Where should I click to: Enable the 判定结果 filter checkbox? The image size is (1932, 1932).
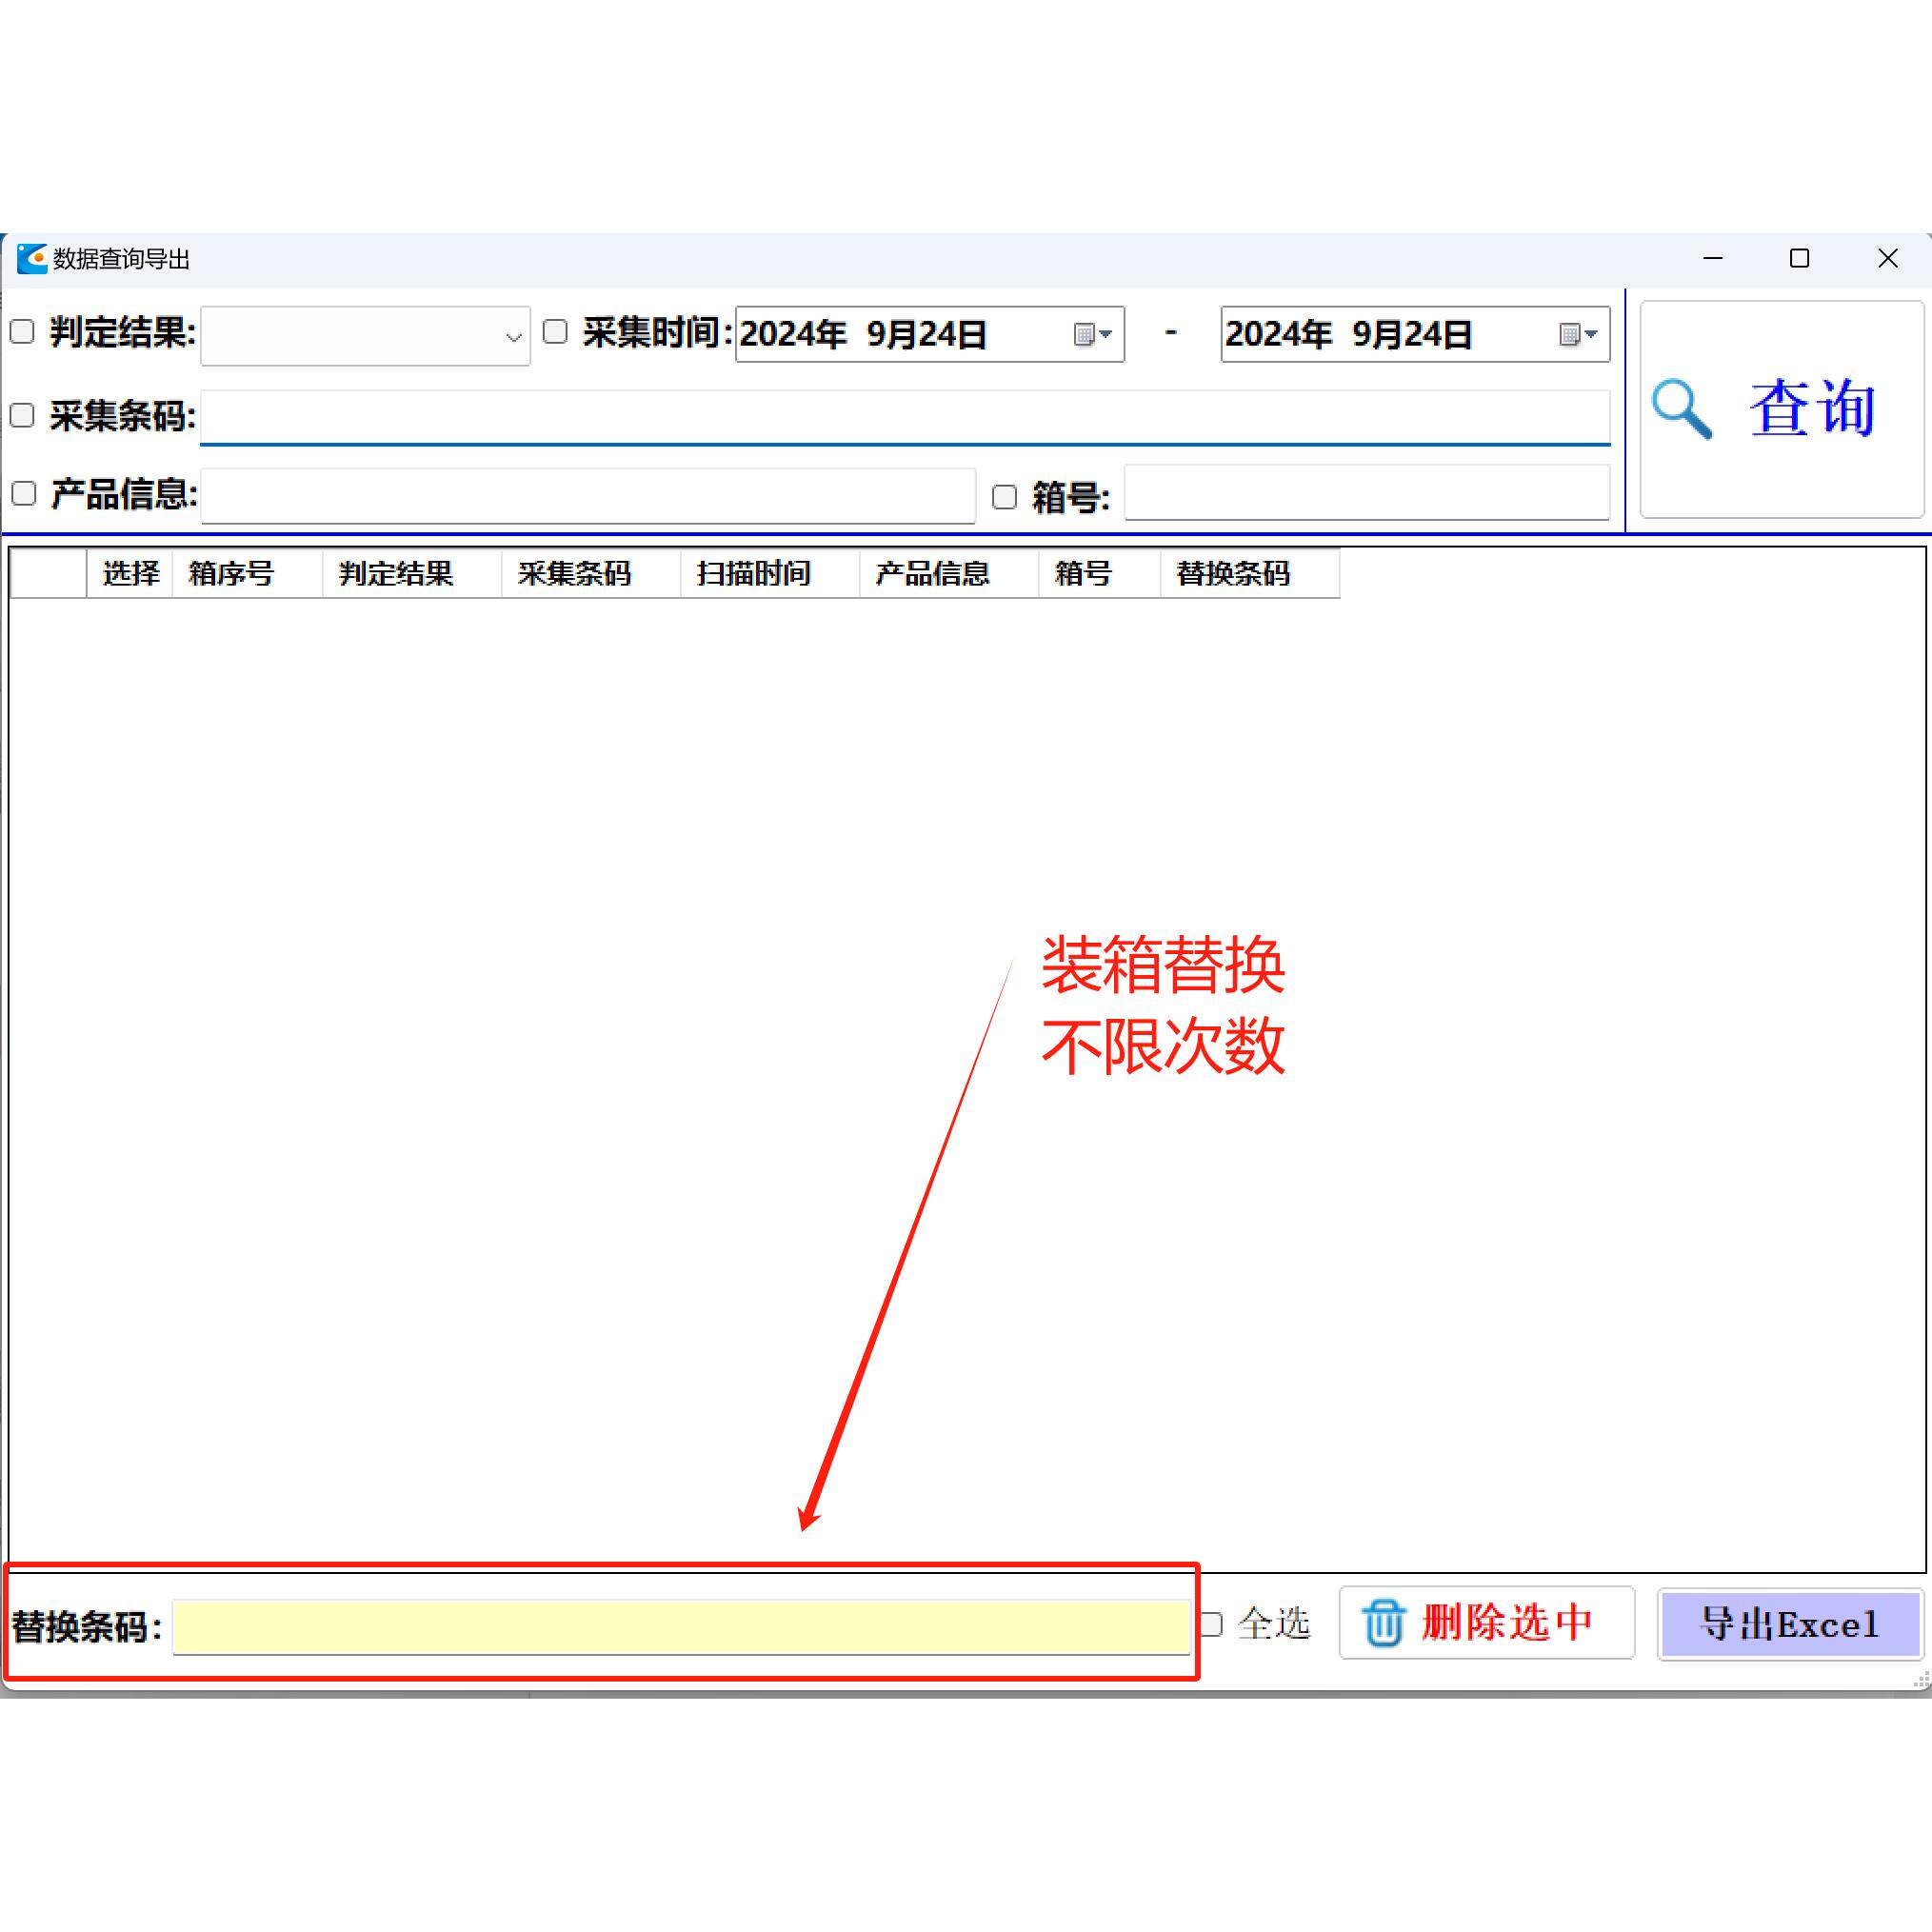[x=22, y=331]
